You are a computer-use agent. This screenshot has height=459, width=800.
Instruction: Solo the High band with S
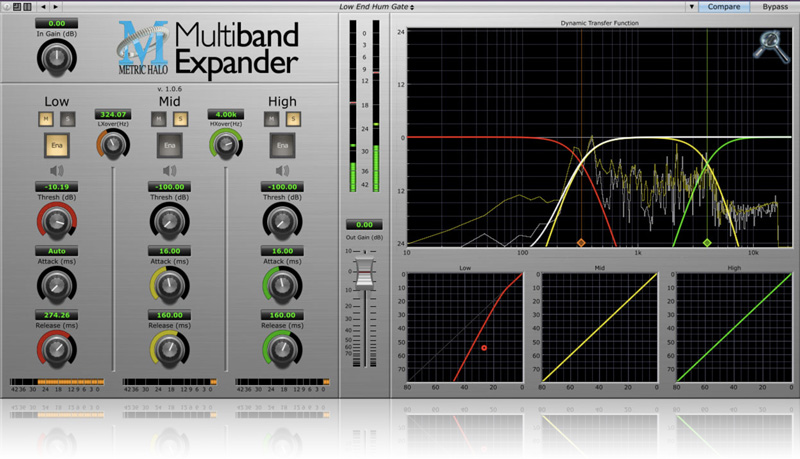(290, 119)
